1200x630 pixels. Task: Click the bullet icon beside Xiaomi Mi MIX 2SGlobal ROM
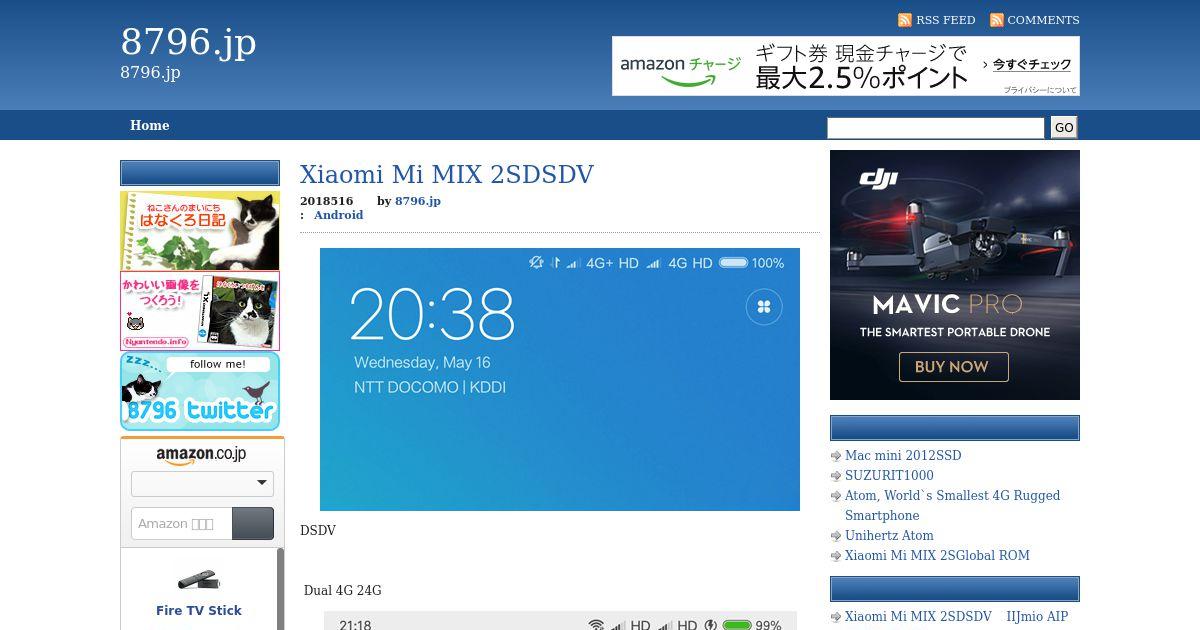pyautogui.click(x=836, y=556)
